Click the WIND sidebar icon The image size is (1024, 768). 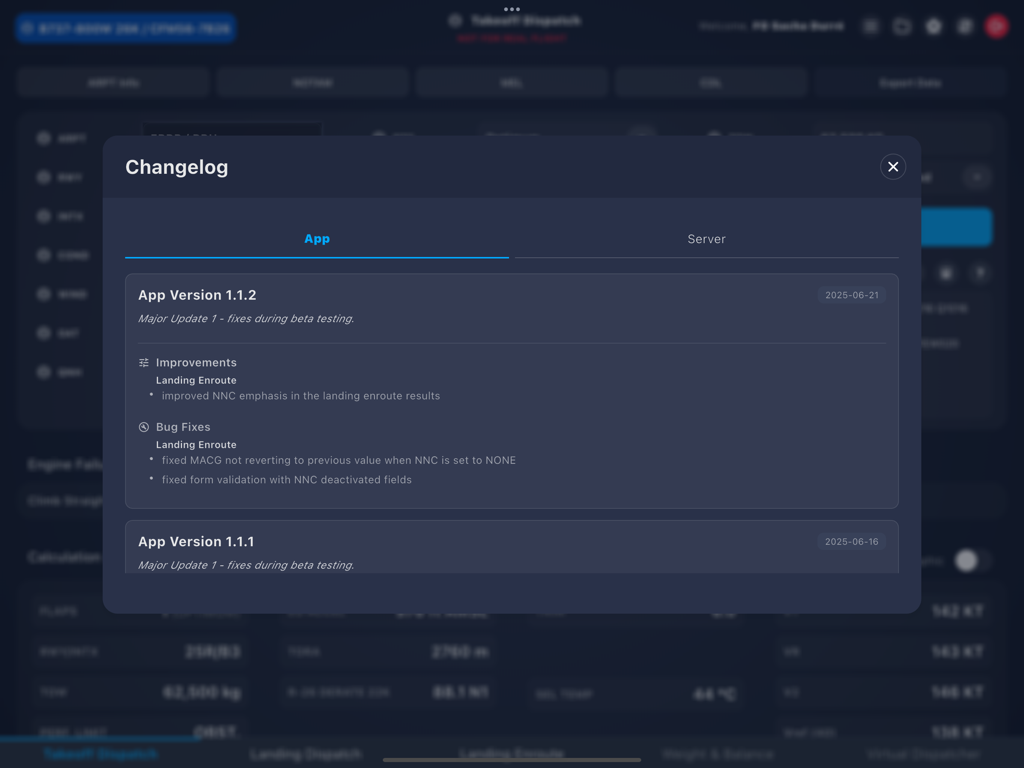(44, 294)
